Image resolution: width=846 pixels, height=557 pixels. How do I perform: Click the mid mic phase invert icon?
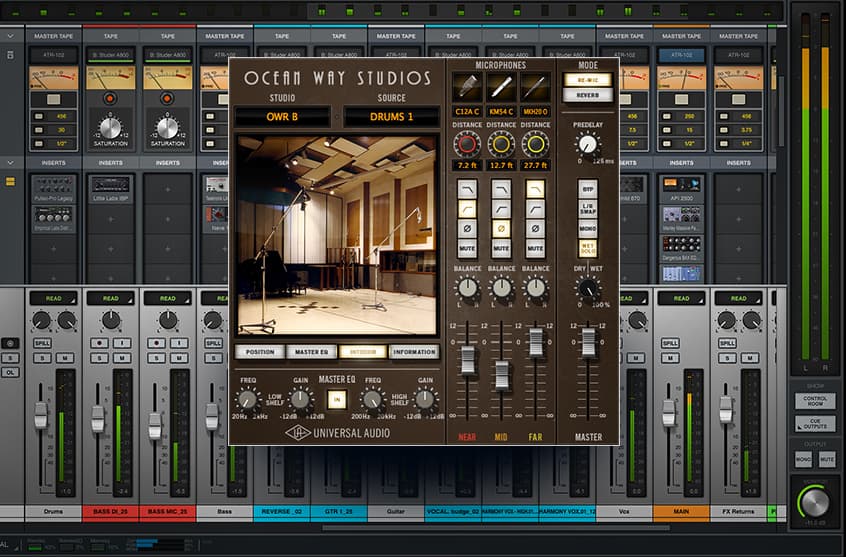coord(501,228)
